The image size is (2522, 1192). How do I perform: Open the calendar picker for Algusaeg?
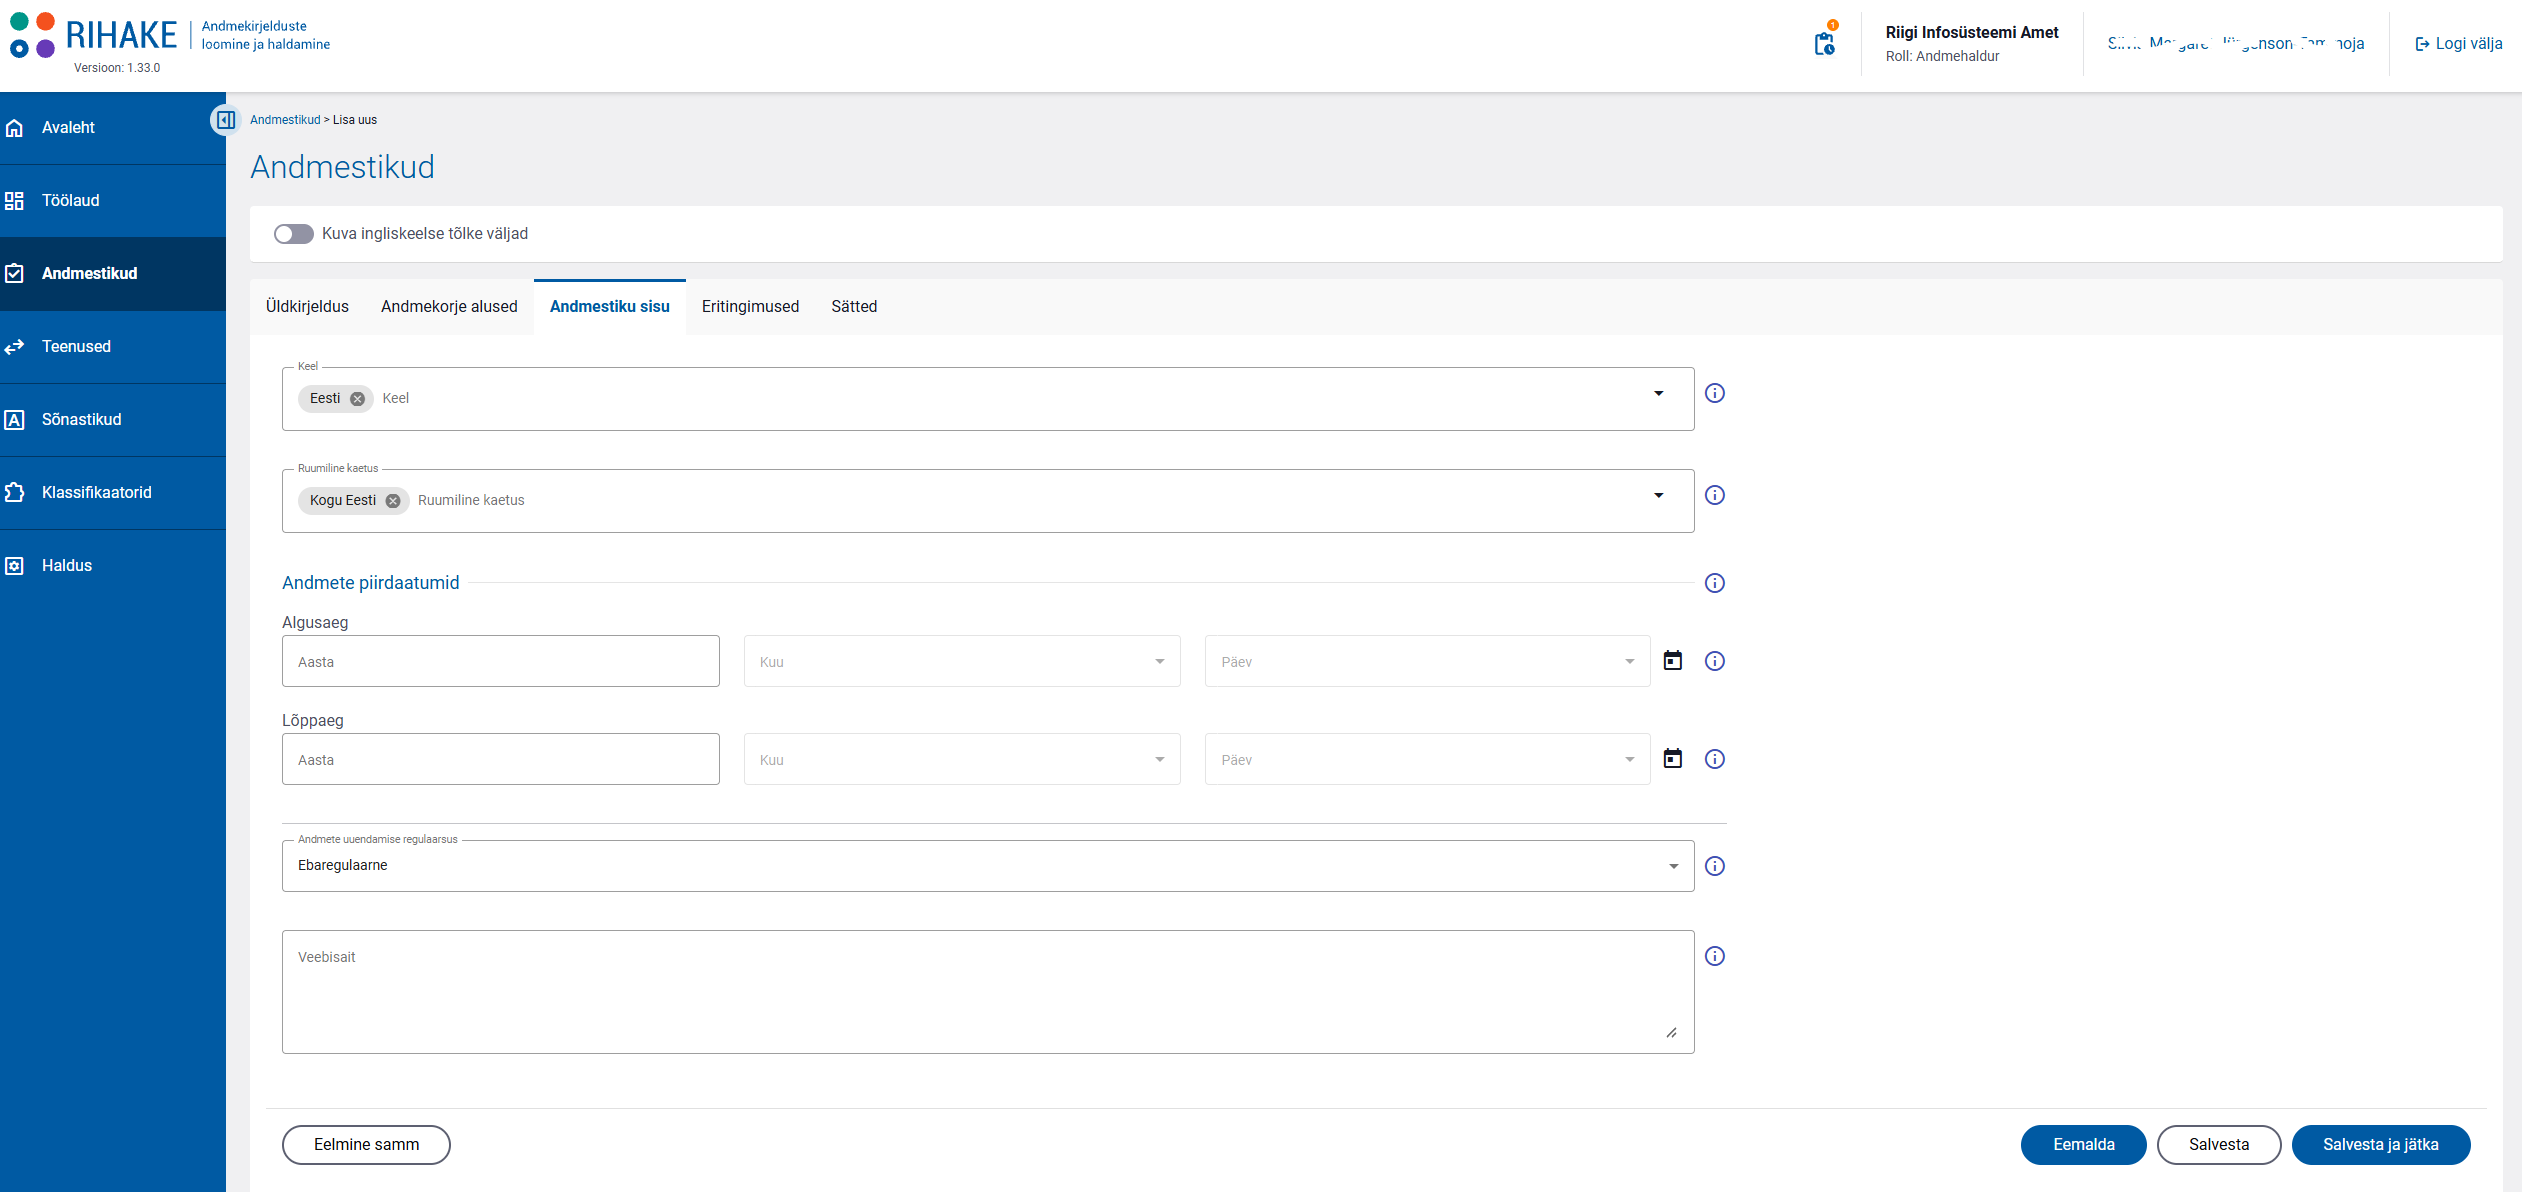pos(1673,661)
